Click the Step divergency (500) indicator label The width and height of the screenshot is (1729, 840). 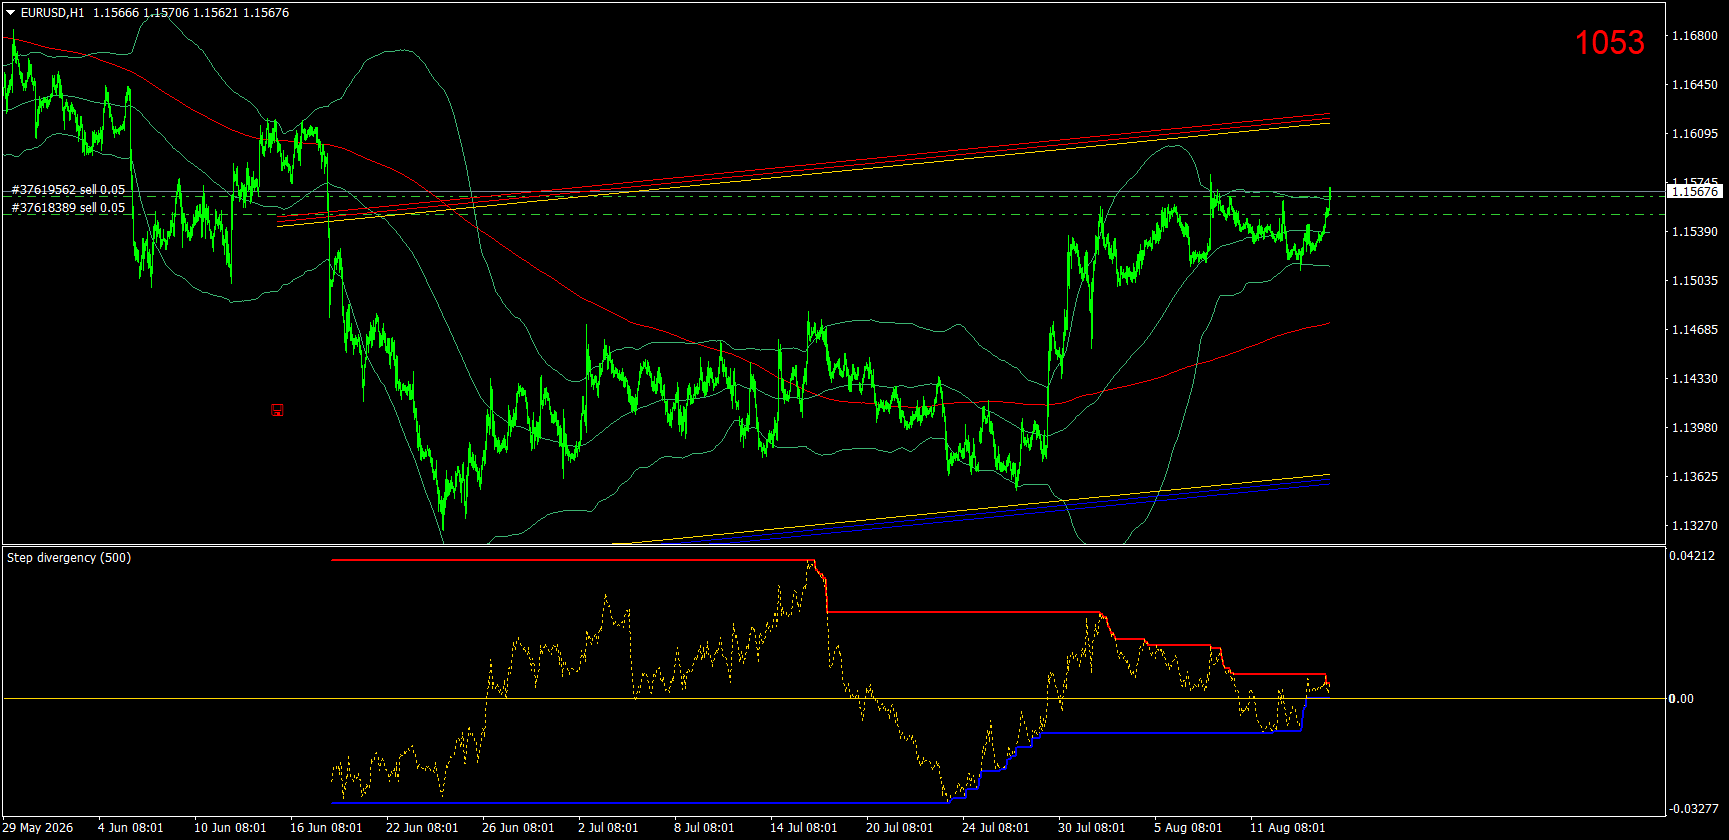tap(69, 558)
